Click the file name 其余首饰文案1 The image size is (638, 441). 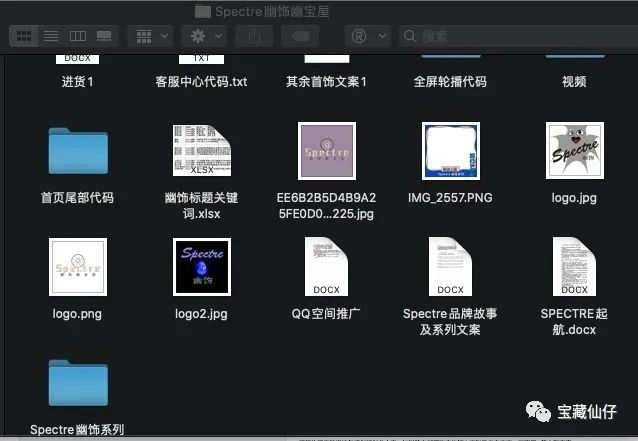[x=326, y=82]
